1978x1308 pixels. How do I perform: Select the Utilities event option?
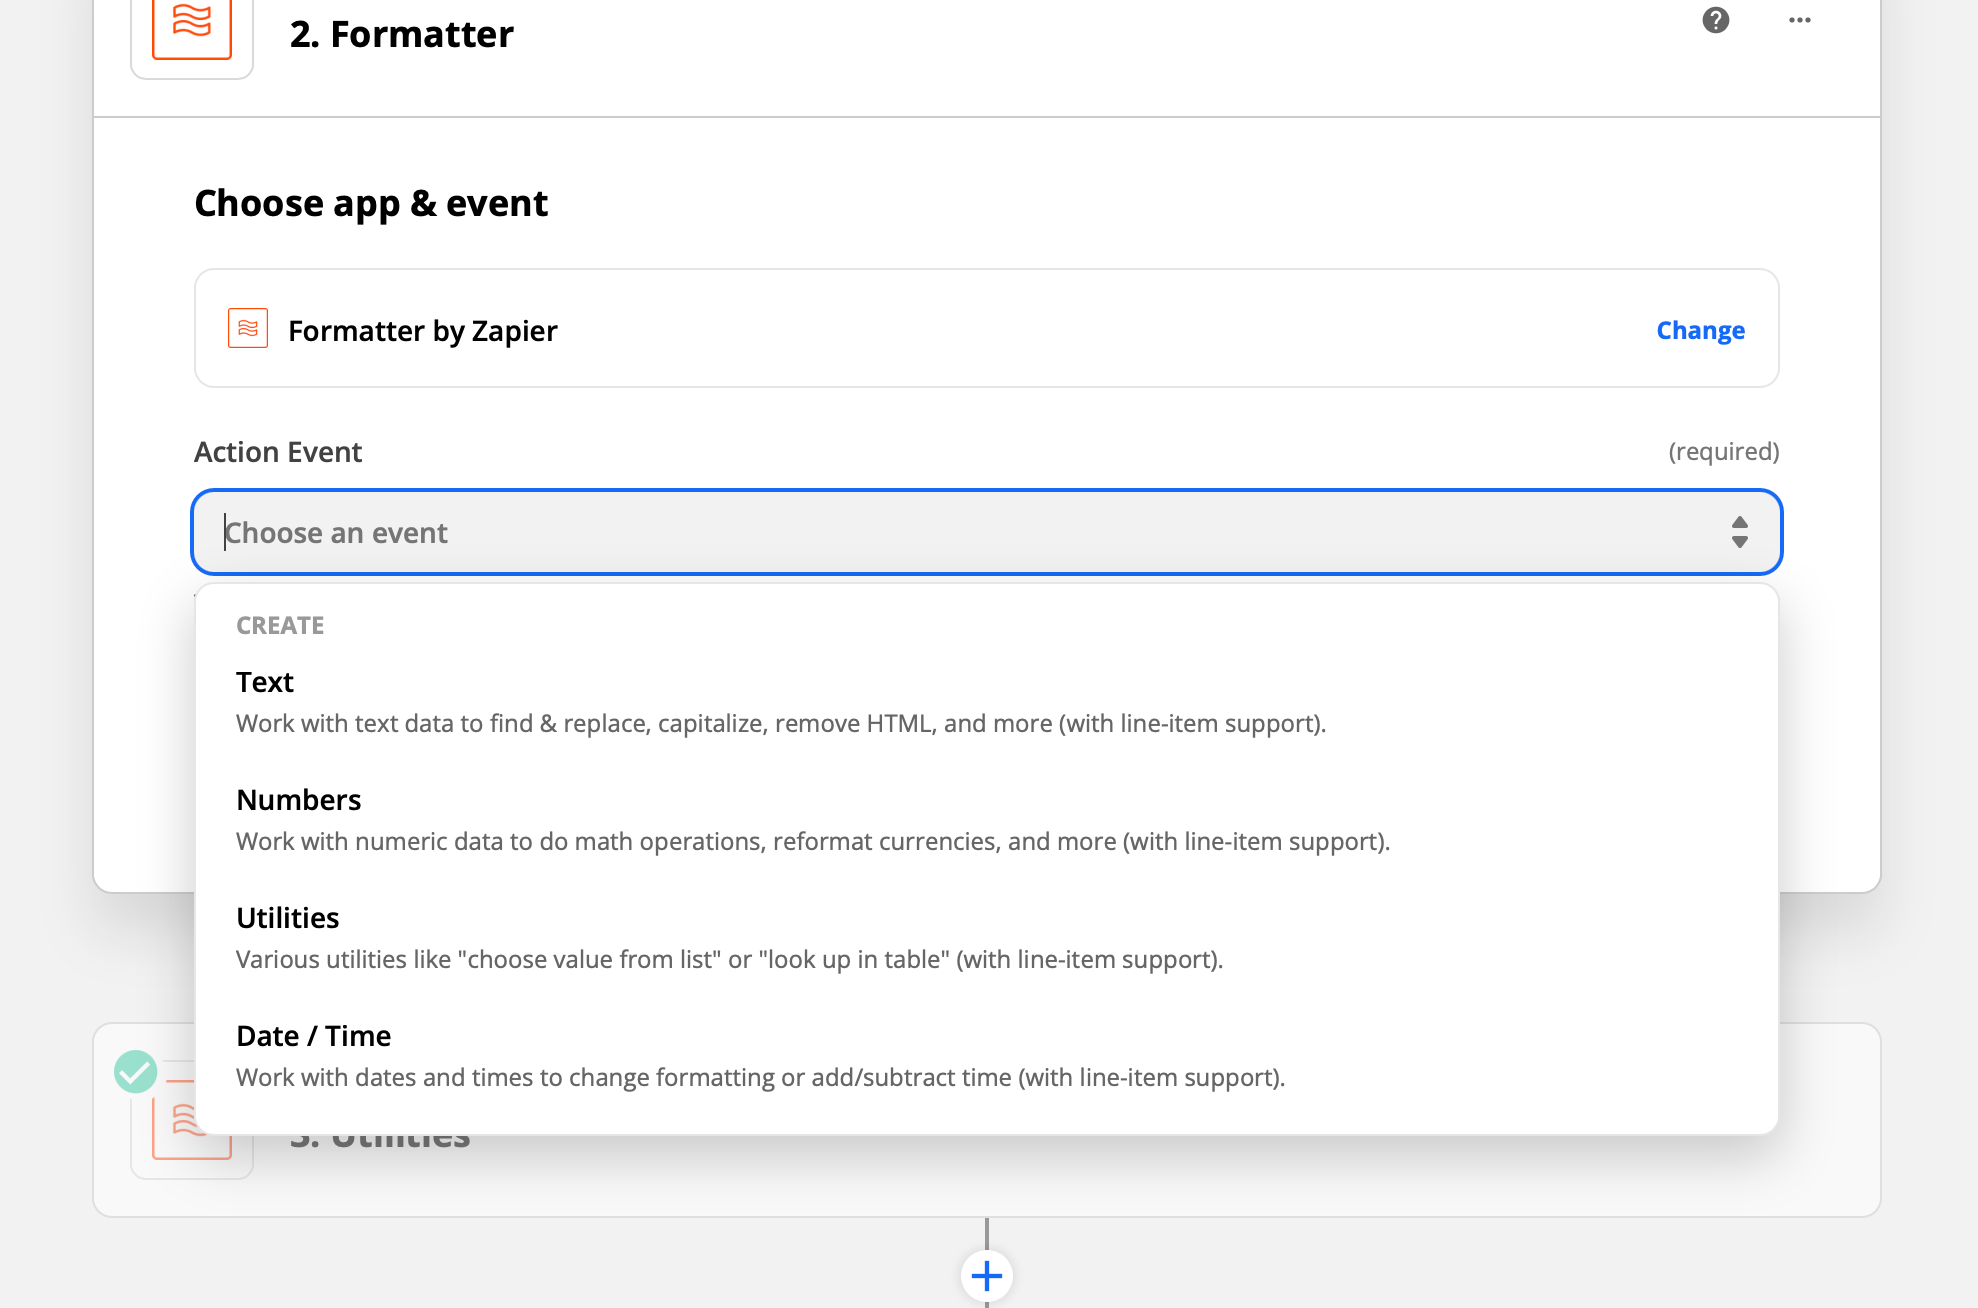pyautogui.click(x=987, y=938)
